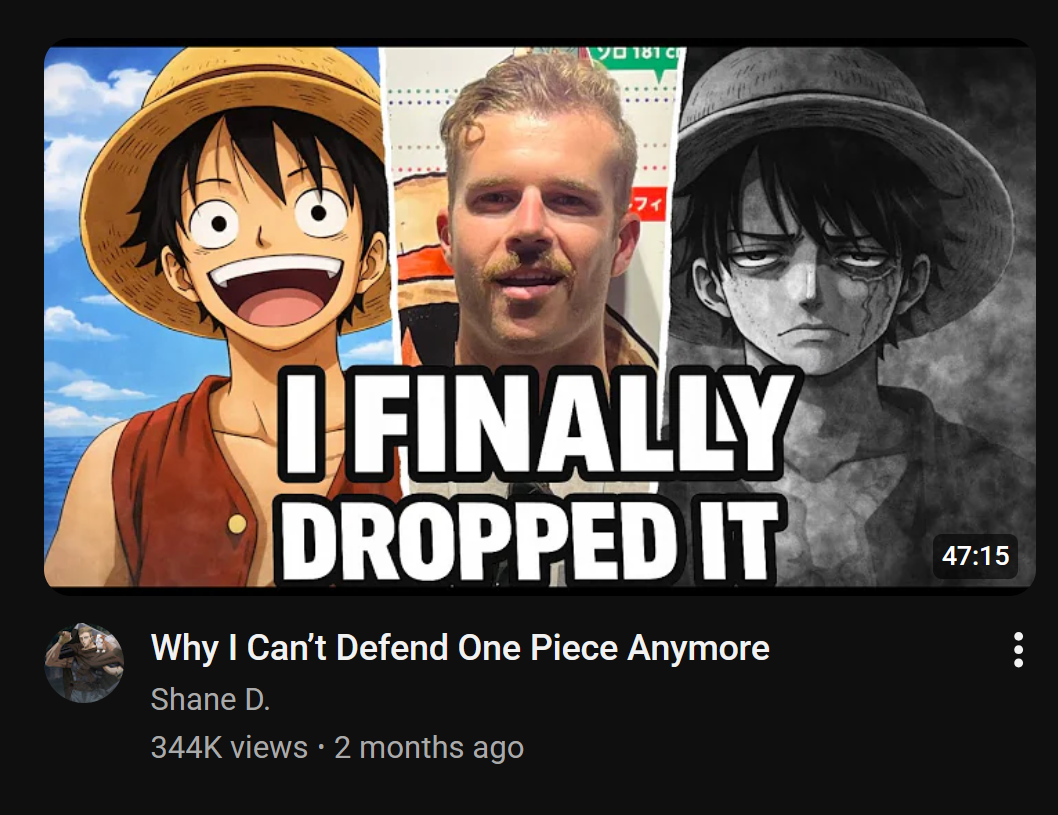
Task: Click the 47:15 duration badge
Action: coord(975,556)
